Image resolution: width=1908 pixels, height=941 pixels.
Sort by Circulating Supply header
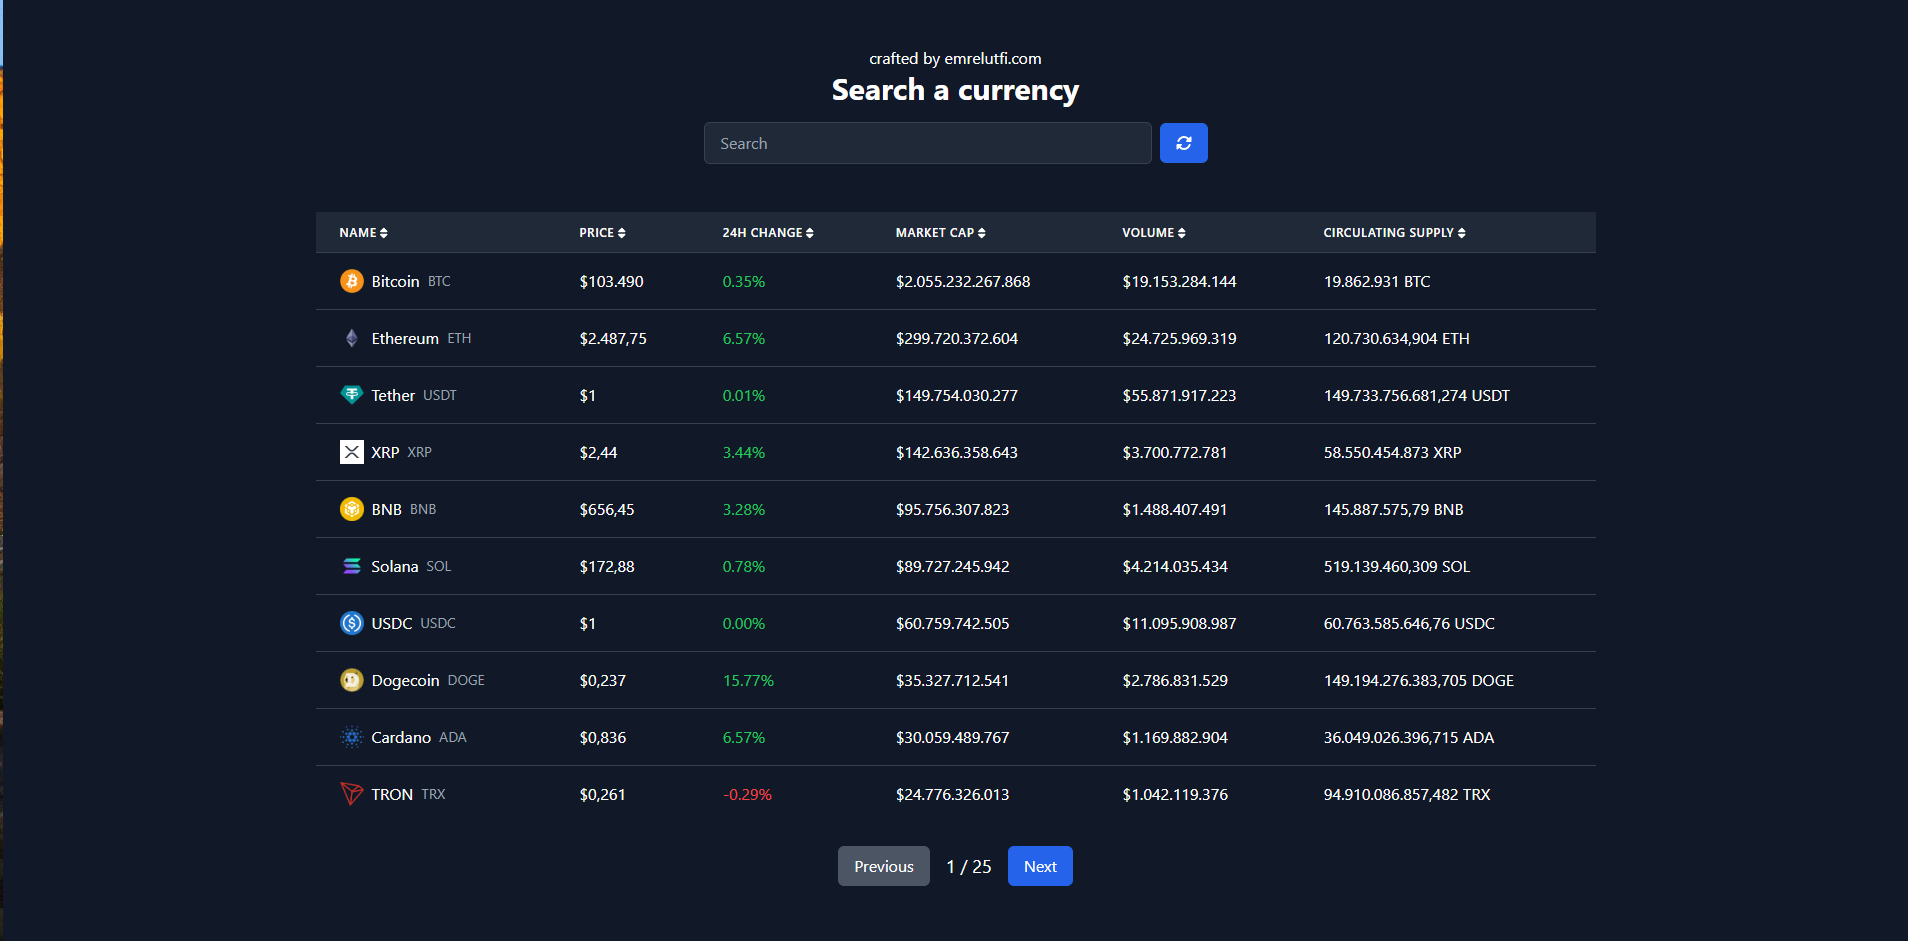[1394, 233]
